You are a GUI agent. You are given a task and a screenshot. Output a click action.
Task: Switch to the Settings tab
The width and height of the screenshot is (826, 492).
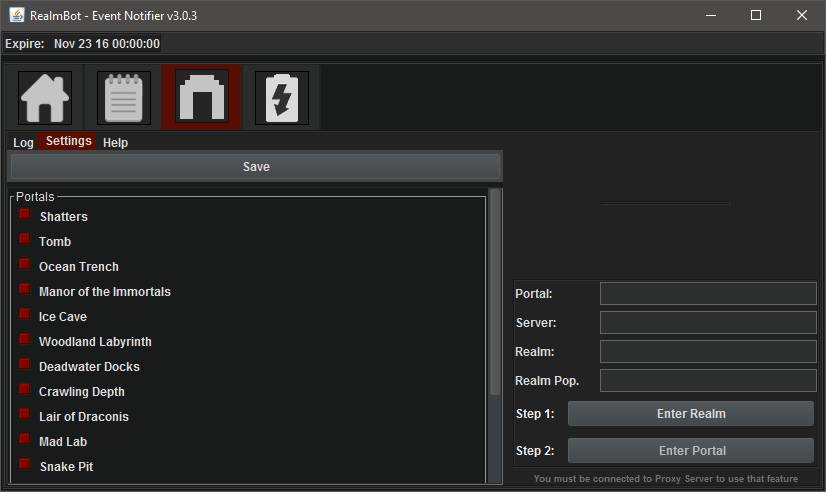point(68,141)
